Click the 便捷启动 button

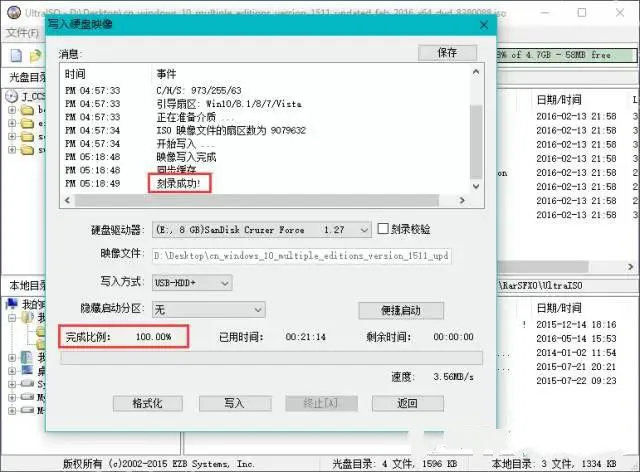[x=401, y=311]
